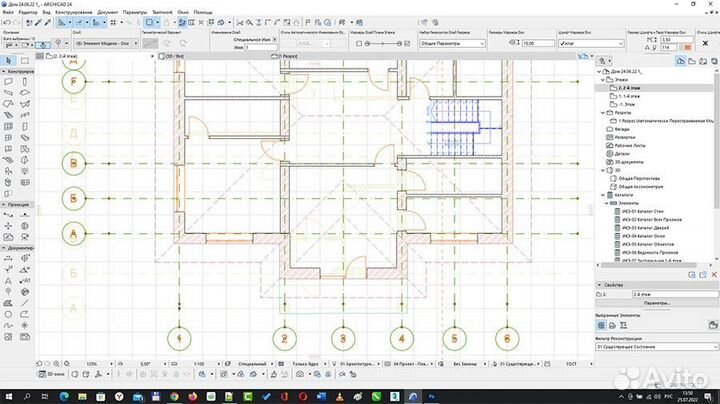
Task: Open the Windows Start menu
Action: click(x=7, y=396)
